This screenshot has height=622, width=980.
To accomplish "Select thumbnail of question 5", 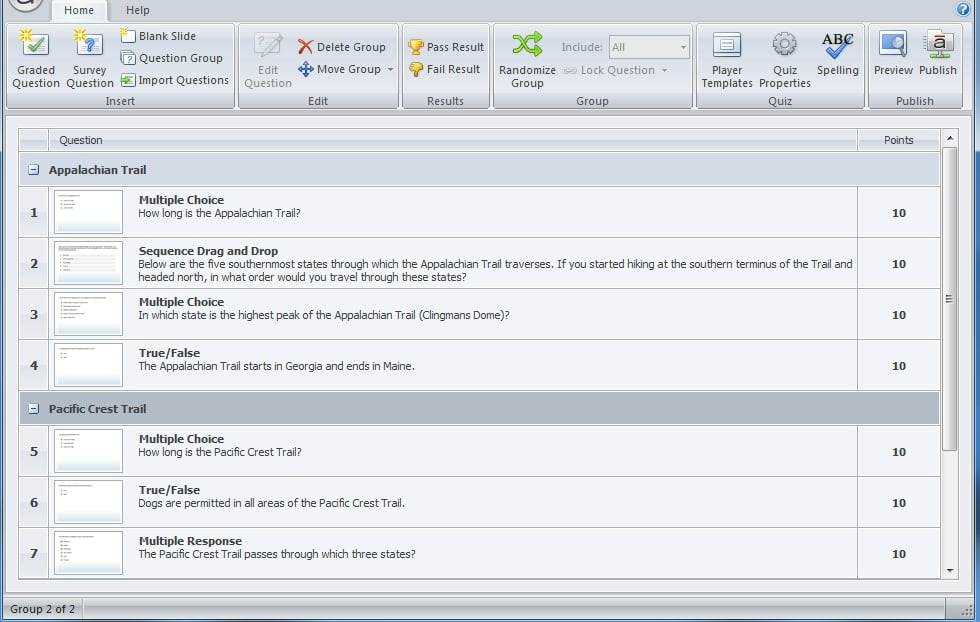I will tap(88, 451).
